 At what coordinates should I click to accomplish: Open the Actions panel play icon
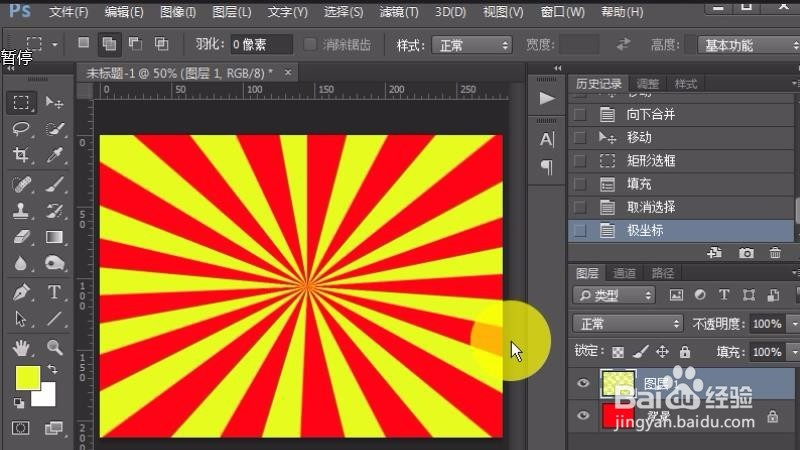(546, 98)
